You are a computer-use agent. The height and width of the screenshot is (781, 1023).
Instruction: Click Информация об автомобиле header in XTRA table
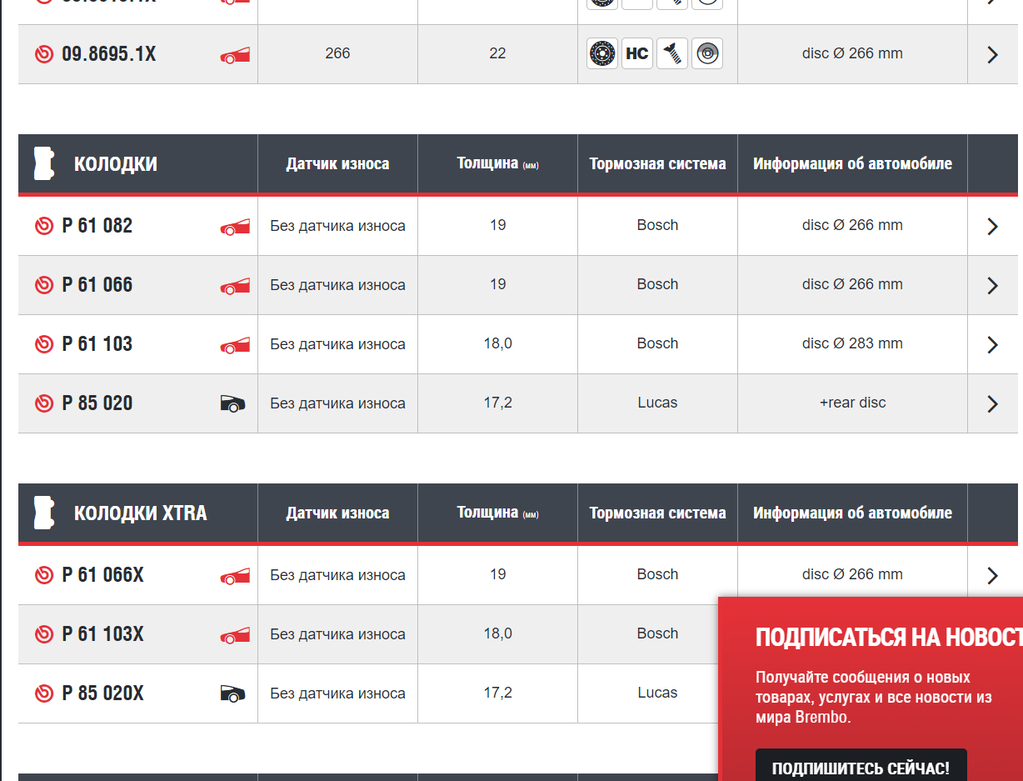click(x=852, y=513)
